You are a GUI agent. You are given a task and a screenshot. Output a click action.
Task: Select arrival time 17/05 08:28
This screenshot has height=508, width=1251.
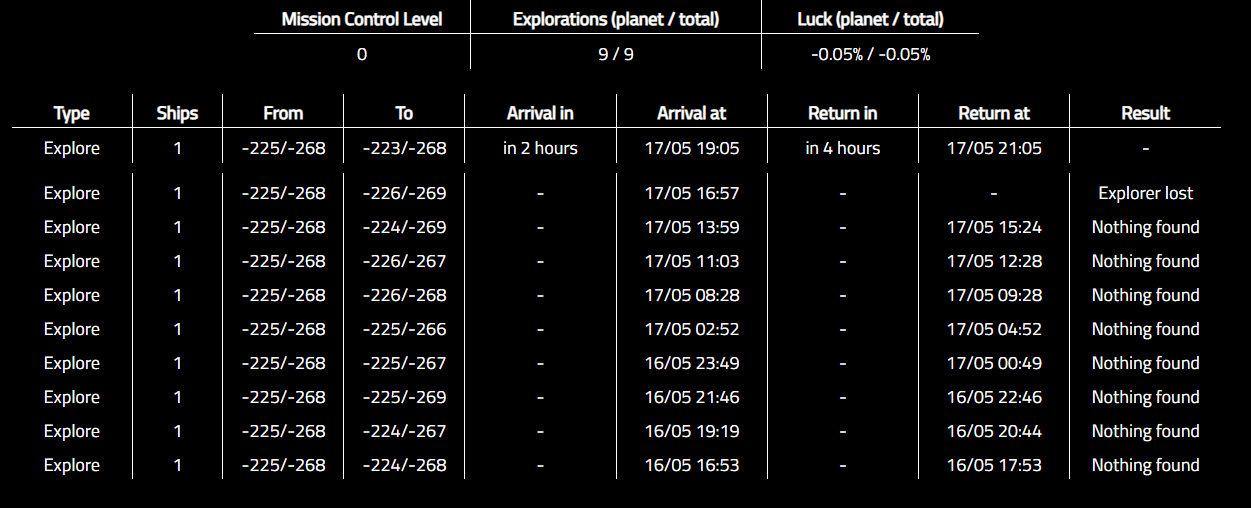pyautogui.click(x=692, y=295)
